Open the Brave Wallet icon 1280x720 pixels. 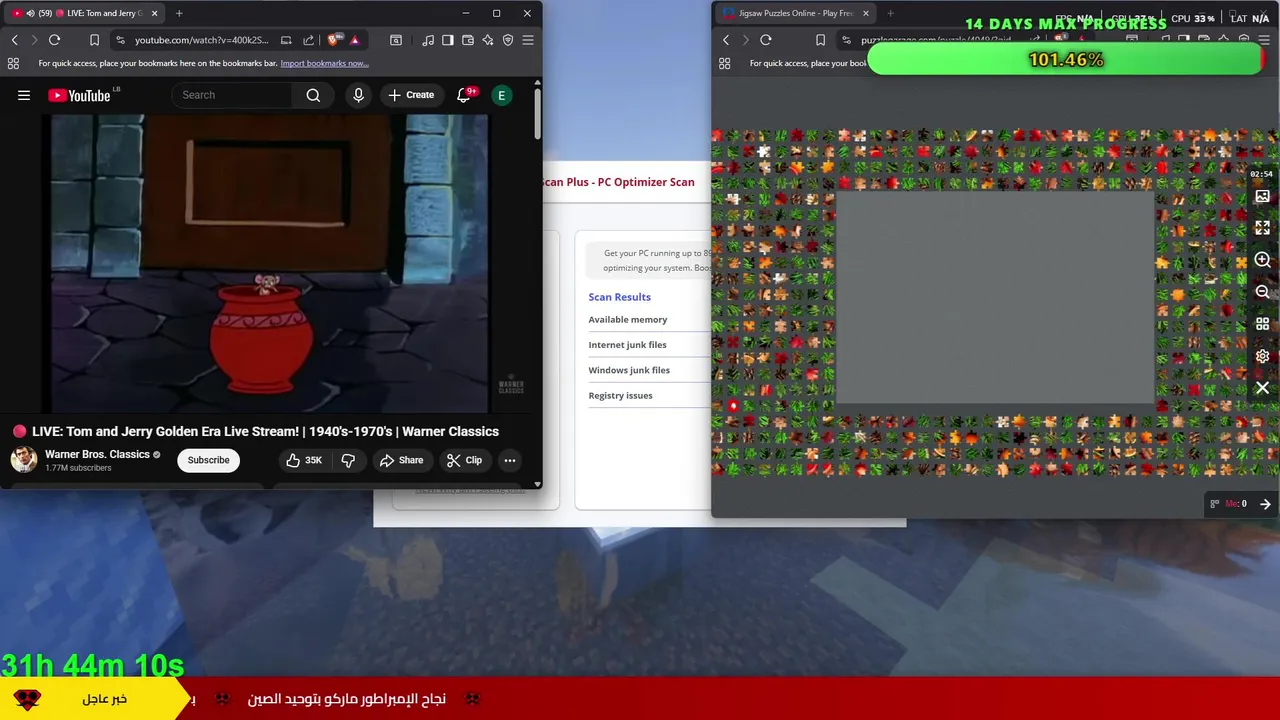[x=468, y=40]
